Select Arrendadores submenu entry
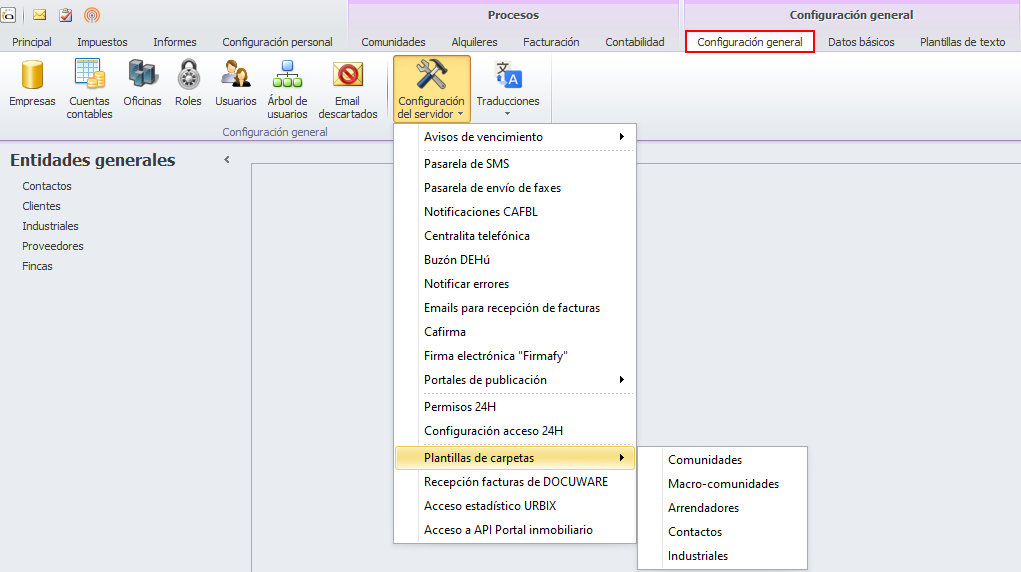 pos(723,508)
